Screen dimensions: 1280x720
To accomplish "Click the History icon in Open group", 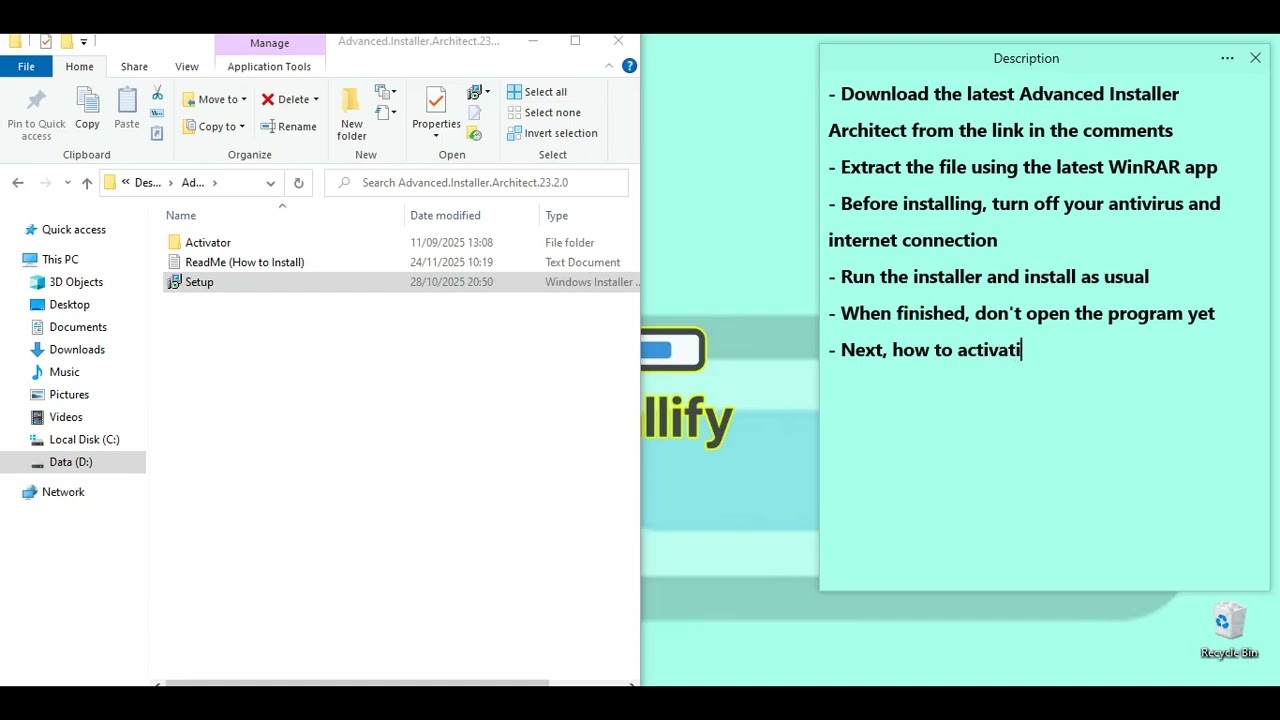I will click(x=475, y=133).
